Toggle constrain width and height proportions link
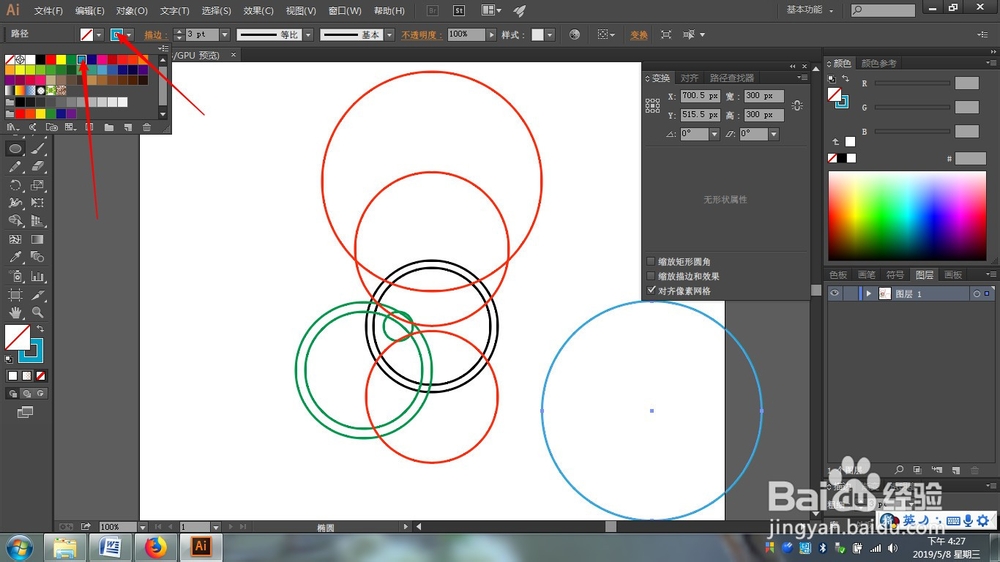Screen dimensions: 1000x562 pos(797,105)
